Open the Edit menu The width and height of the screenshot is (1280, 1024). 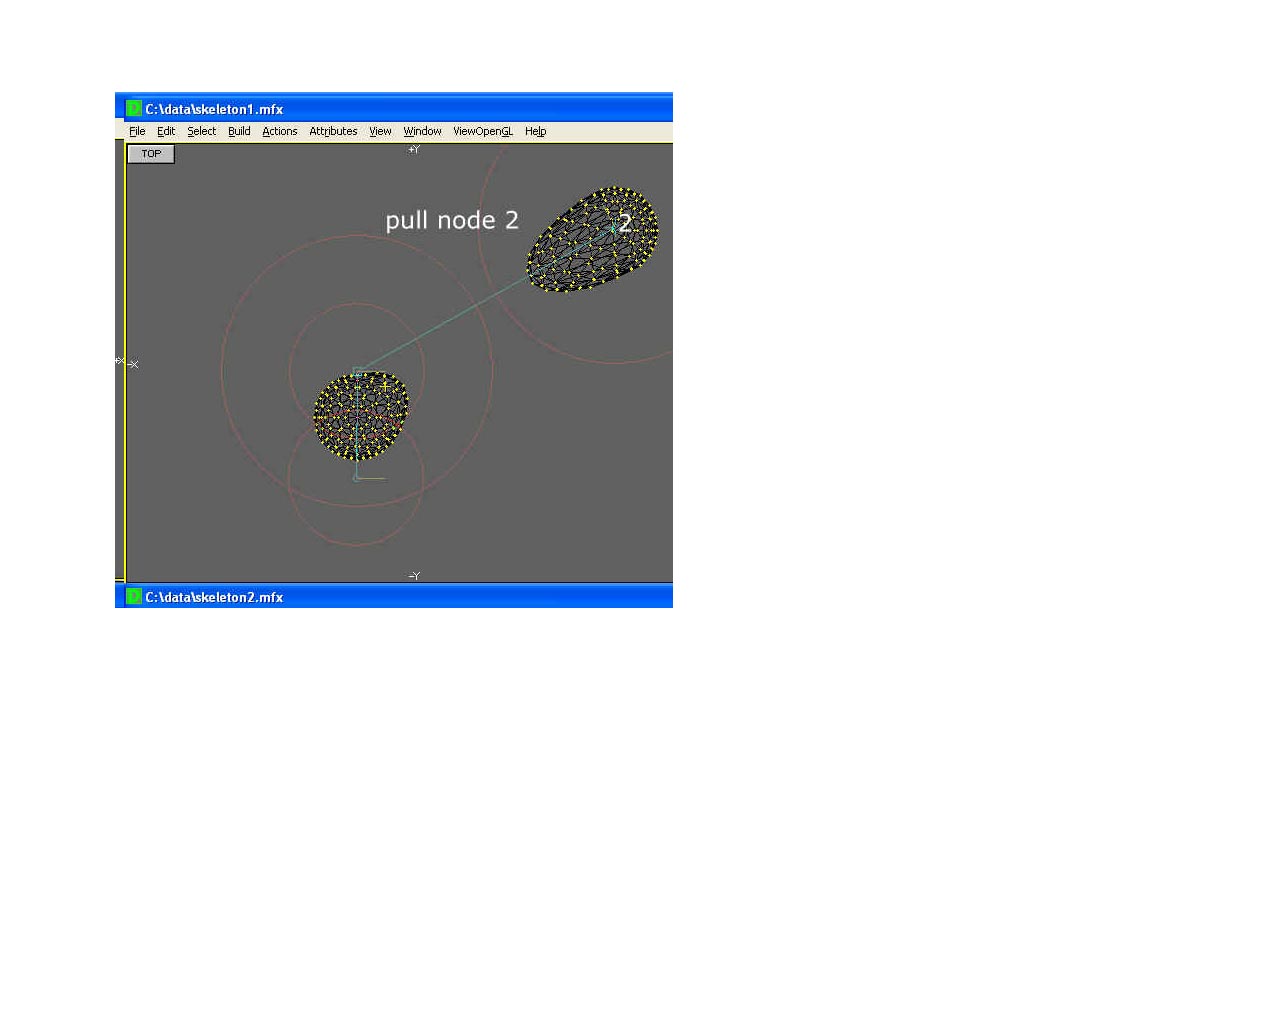[x=166, y=131]
